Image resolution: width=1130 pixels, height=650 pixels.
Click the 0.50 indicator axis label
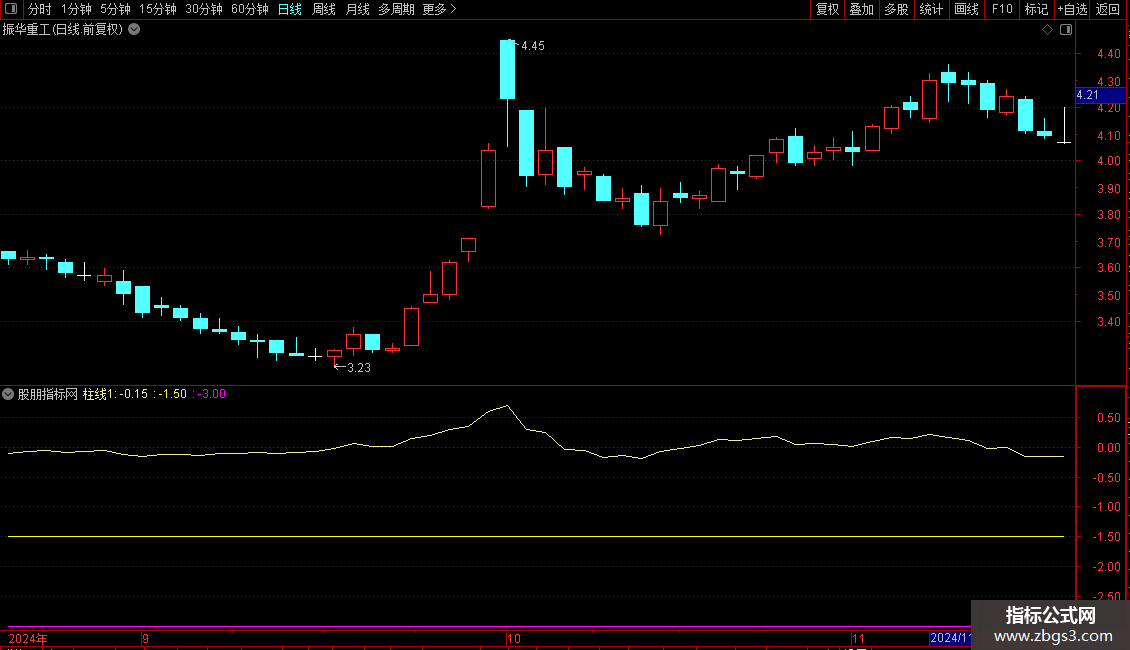(1108, 418)
